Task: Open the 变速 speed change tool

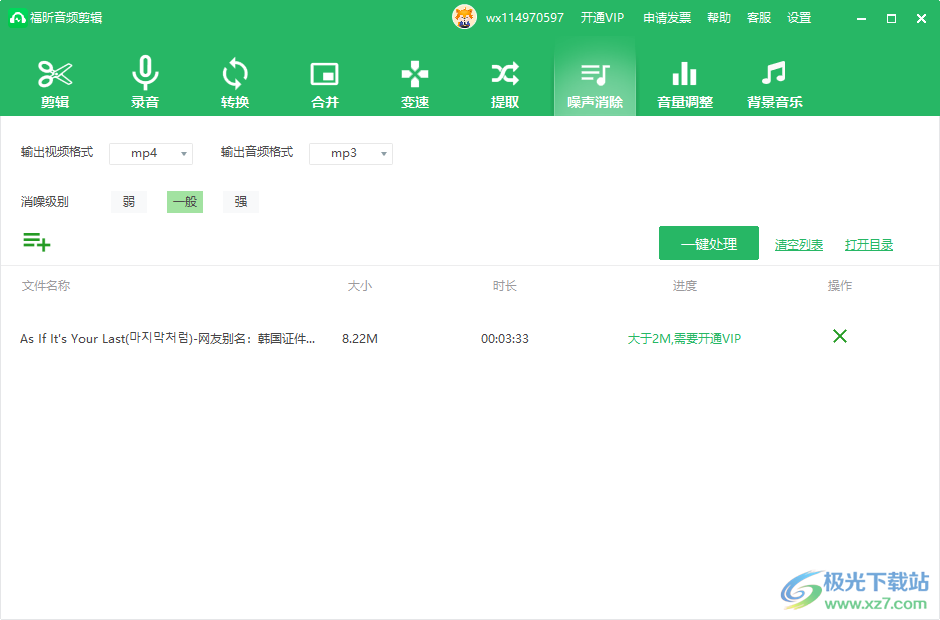Action: [x=415, y=83]
